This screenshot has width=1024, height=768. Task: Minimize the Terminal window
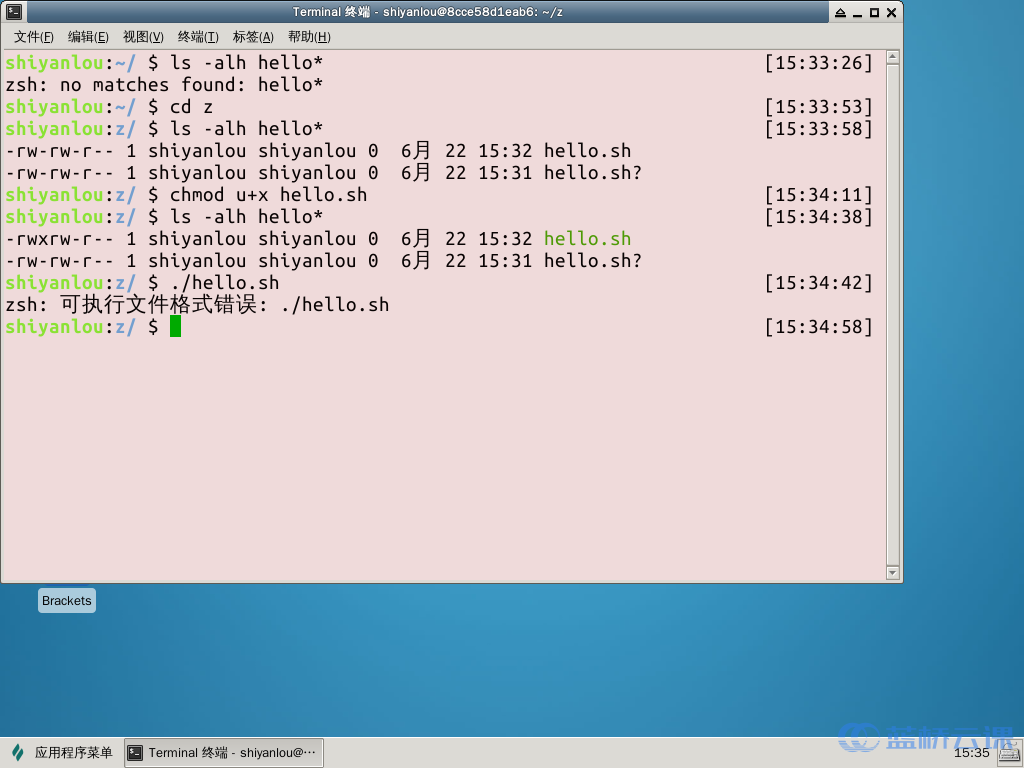[x=857, y=13]
